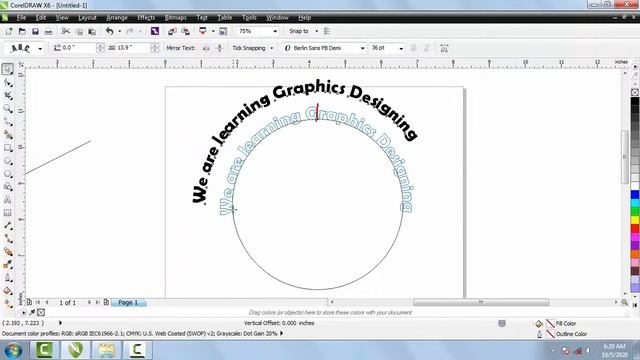The height and width of the screenshot is (360, 640).
Task: Click the Export icon
Action: pos(186,31)
